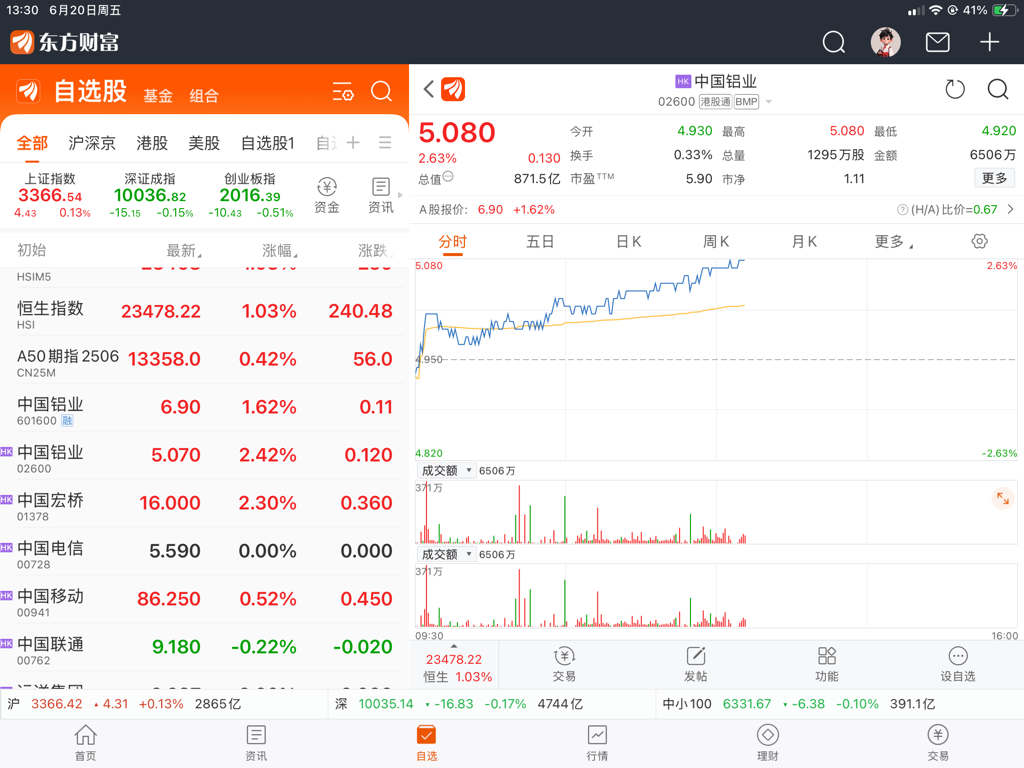Open second 成交额 indicator dropdown
The width and height of the screenshot is (1024, 768).
pyautogui.click(x=447, y=554)
